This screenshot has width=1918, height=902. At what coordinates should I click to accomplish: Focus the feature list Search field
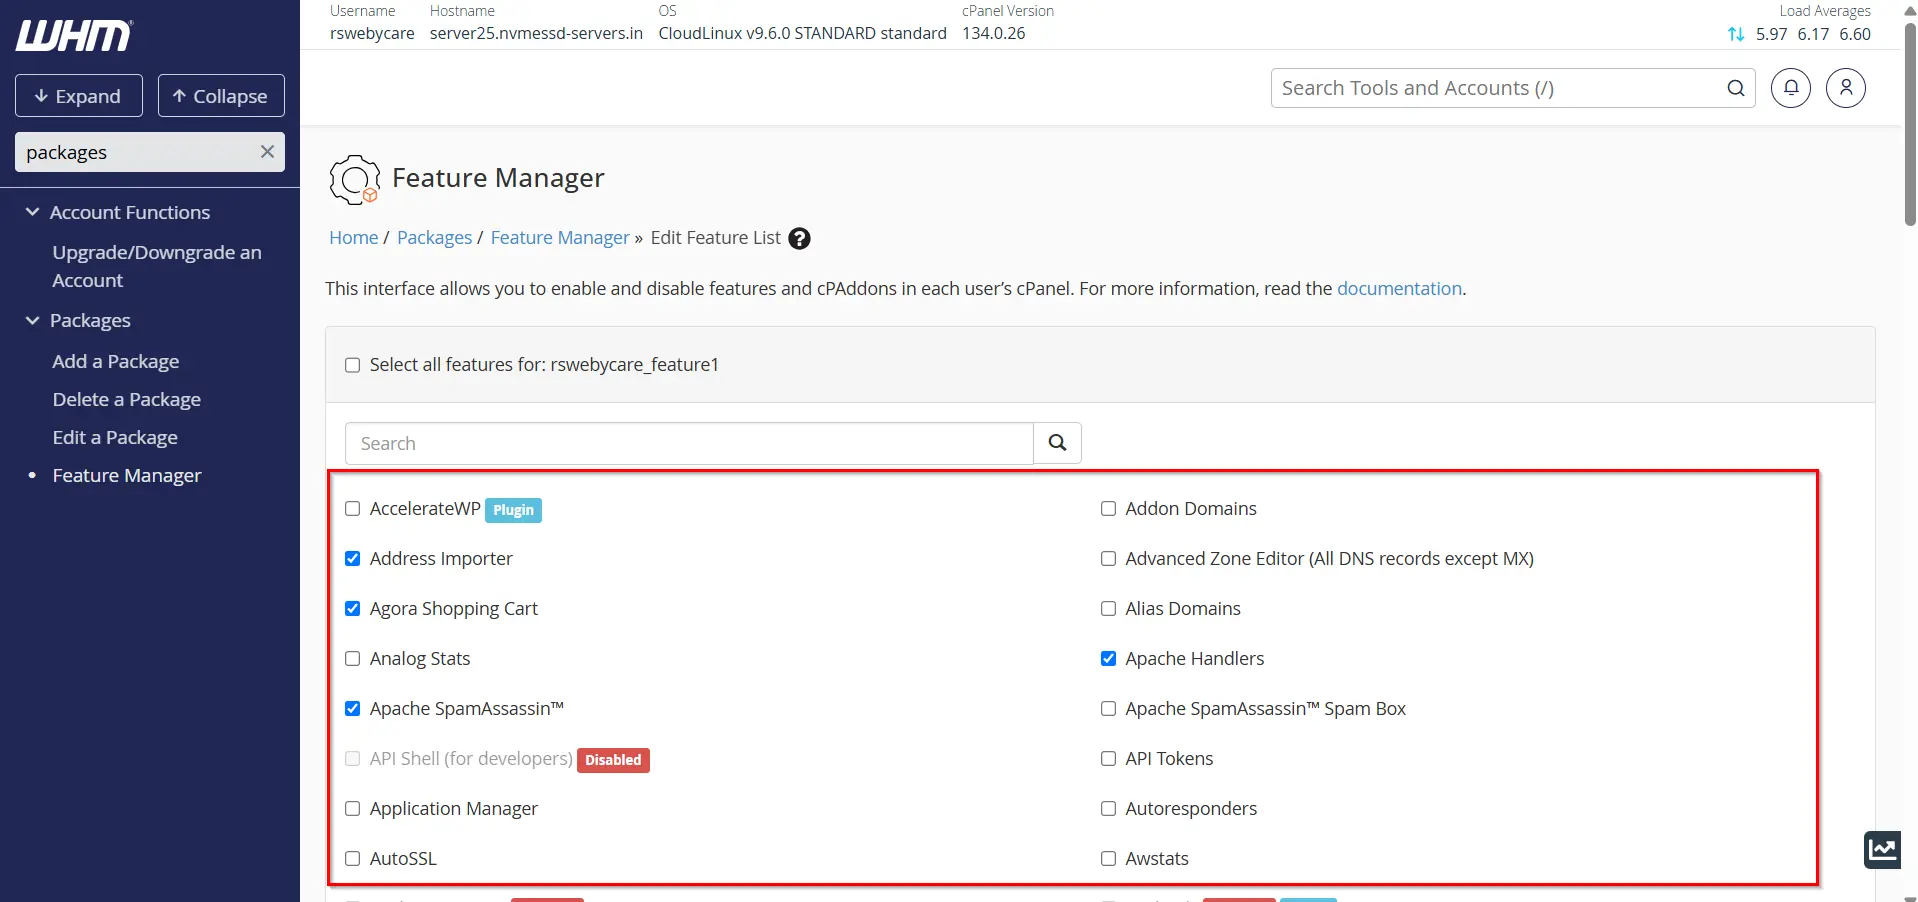tap(689, 443)
